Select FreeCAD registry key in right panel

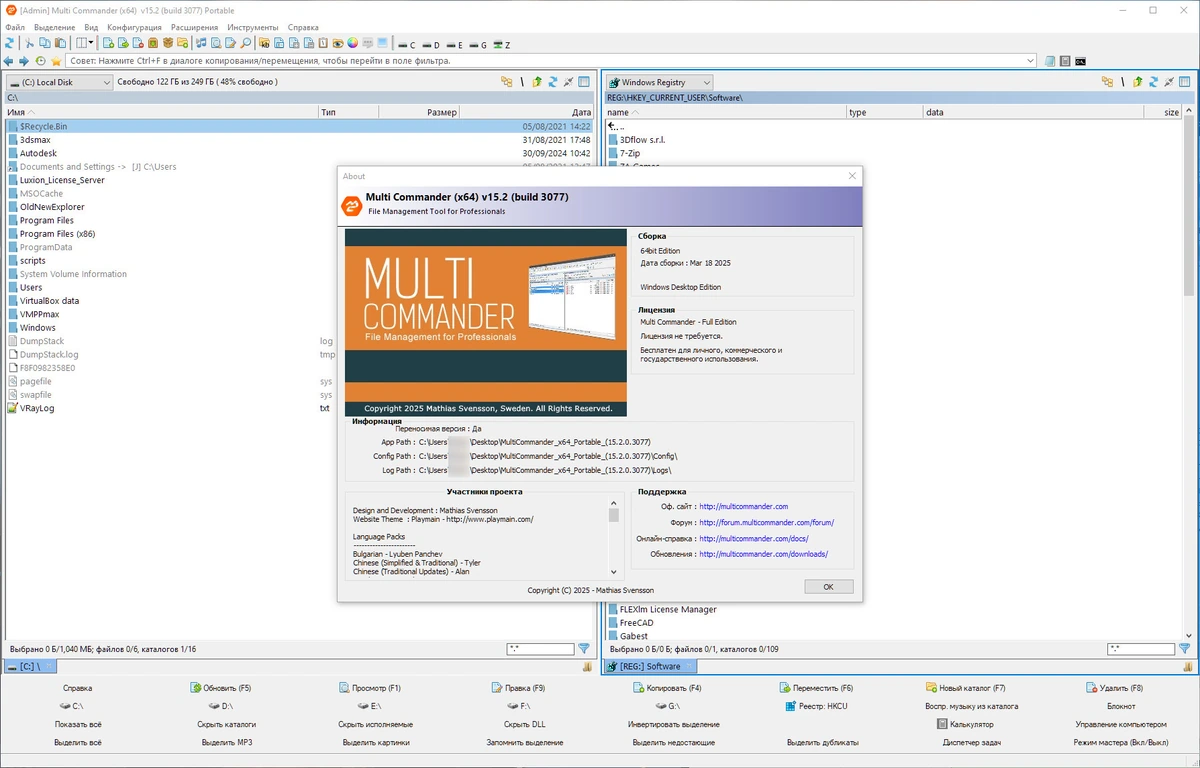[636, 622]
